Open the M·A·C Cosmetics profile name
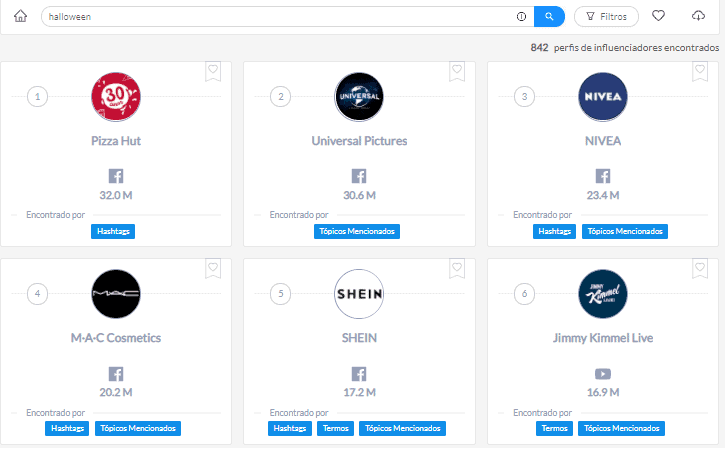 coord(116,338)
